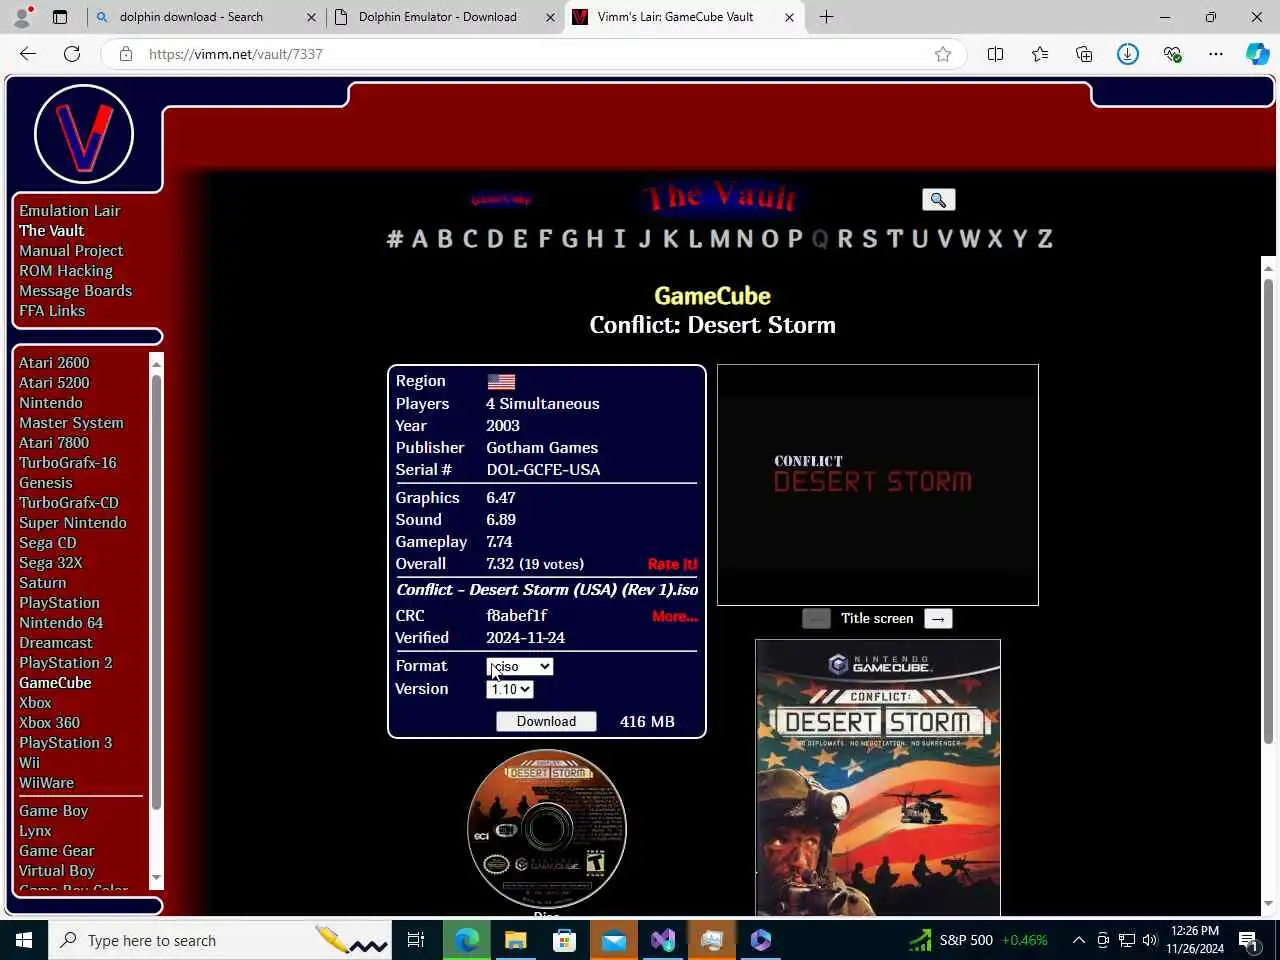Open a new browser tab

tap(826, 17)
